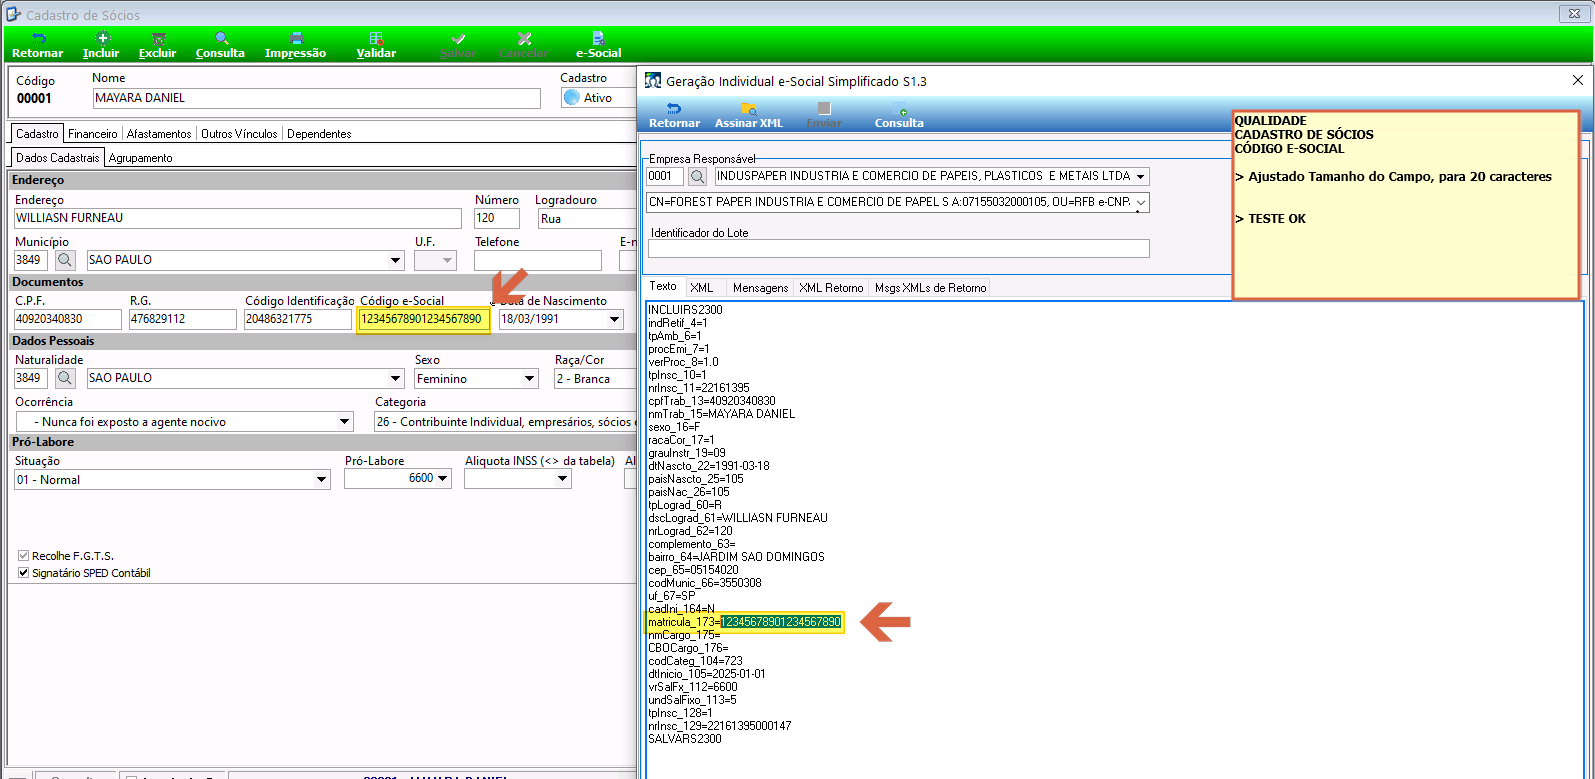Viewport: 1595px width, 779px height.
Task: Switch to the Afastamentos tab
Action: (159, 133)
